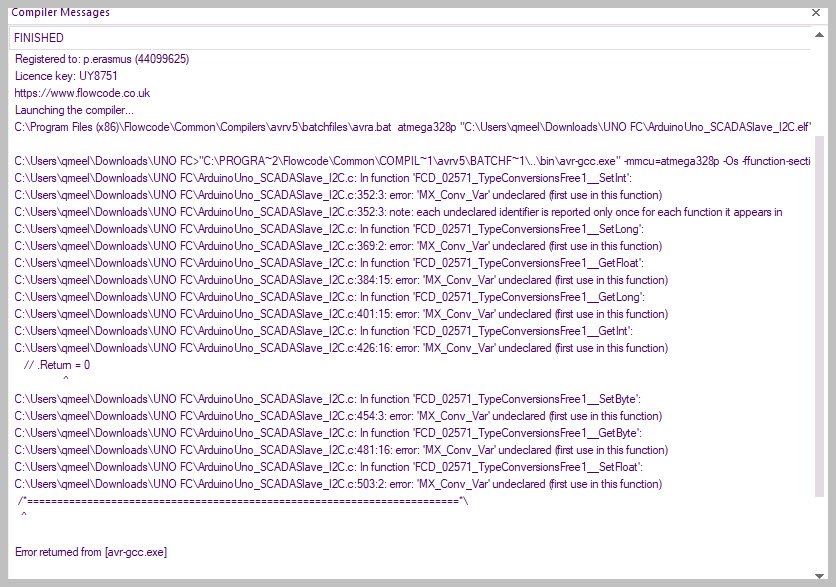Click the error at line 426:16
Image resolution: width=836 pixels, height=587 pixels.
tap(341, 348)
